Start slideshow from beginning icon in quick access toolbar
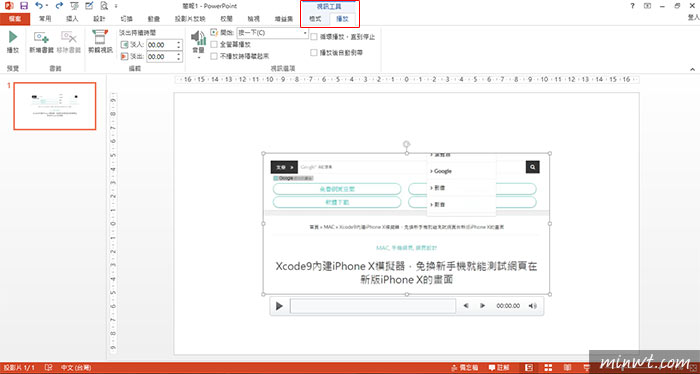This screenshot has height=374, width=700. pyautogui.click(x=75, y=6)
